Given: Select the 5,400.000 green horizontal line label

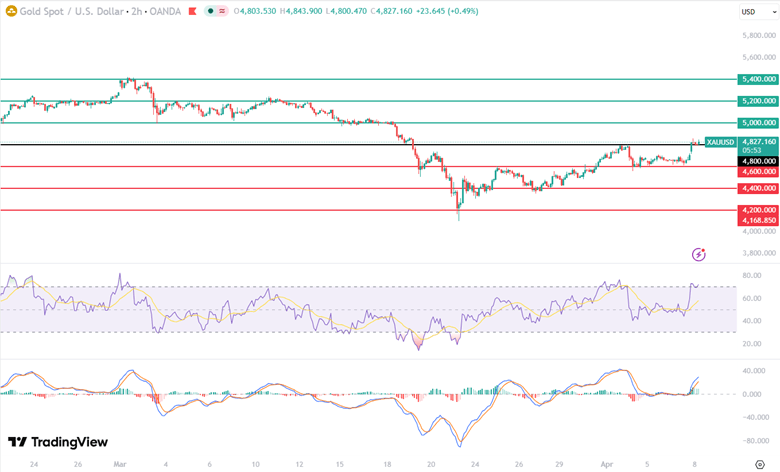Looking at the screenshot, I should [x=757, y=79].
